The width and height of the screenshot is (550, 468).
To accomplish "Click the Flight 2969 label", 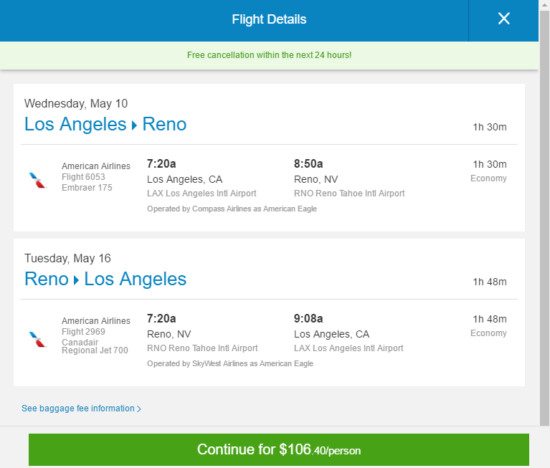I will [x=83, y=332].
